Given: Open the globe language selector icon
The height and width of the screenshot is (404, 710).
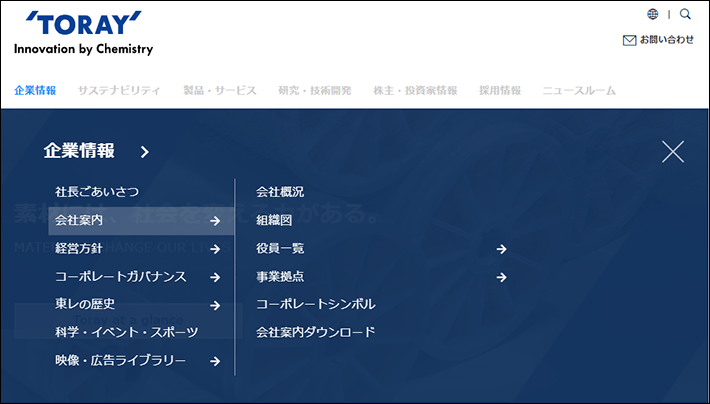Looking at the screenshot, I should coord(652,14).
